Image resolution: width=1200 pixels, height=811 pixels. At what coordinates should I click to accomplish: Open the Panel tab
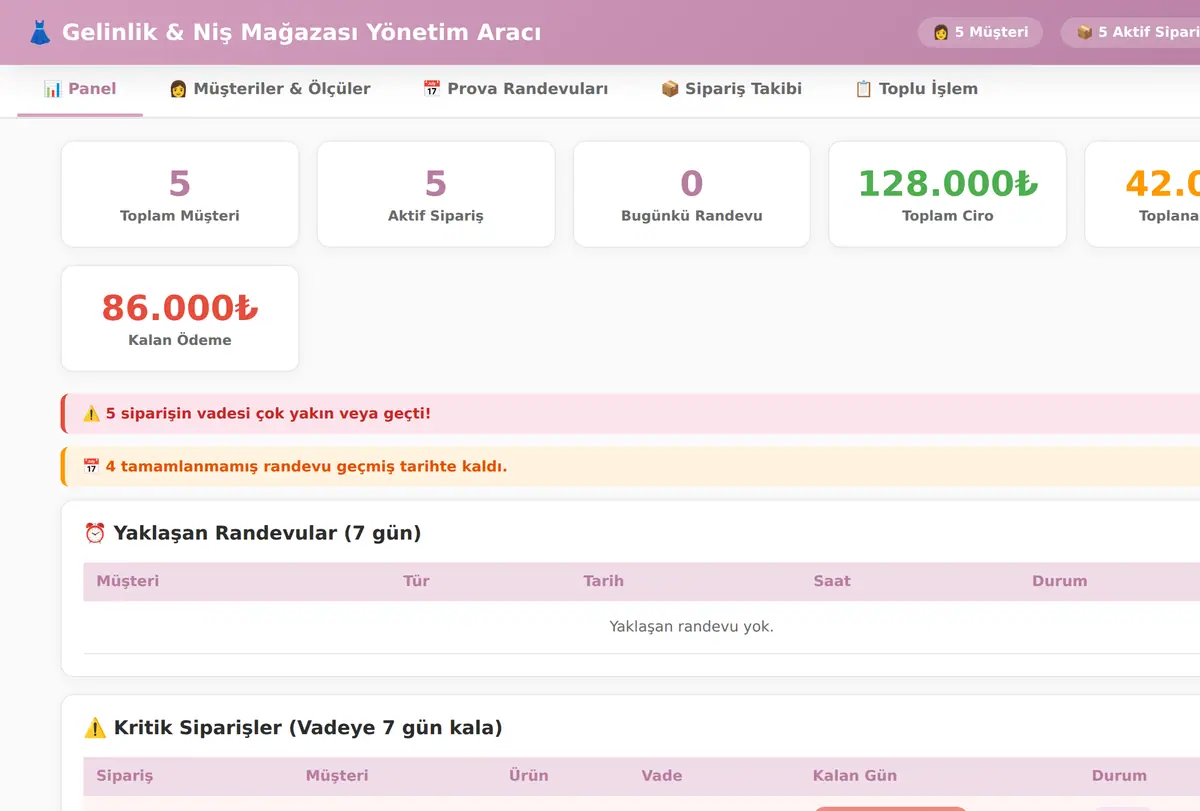click(x=80, y=89)
